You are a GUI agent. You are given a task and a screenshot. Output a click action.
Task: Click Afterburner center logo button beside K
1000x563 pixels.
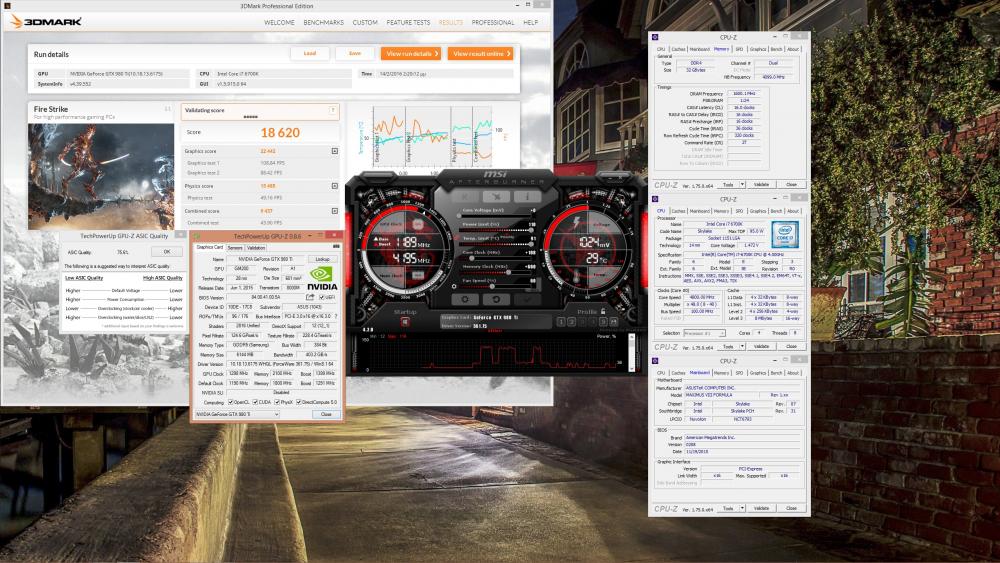pos(496,196)
